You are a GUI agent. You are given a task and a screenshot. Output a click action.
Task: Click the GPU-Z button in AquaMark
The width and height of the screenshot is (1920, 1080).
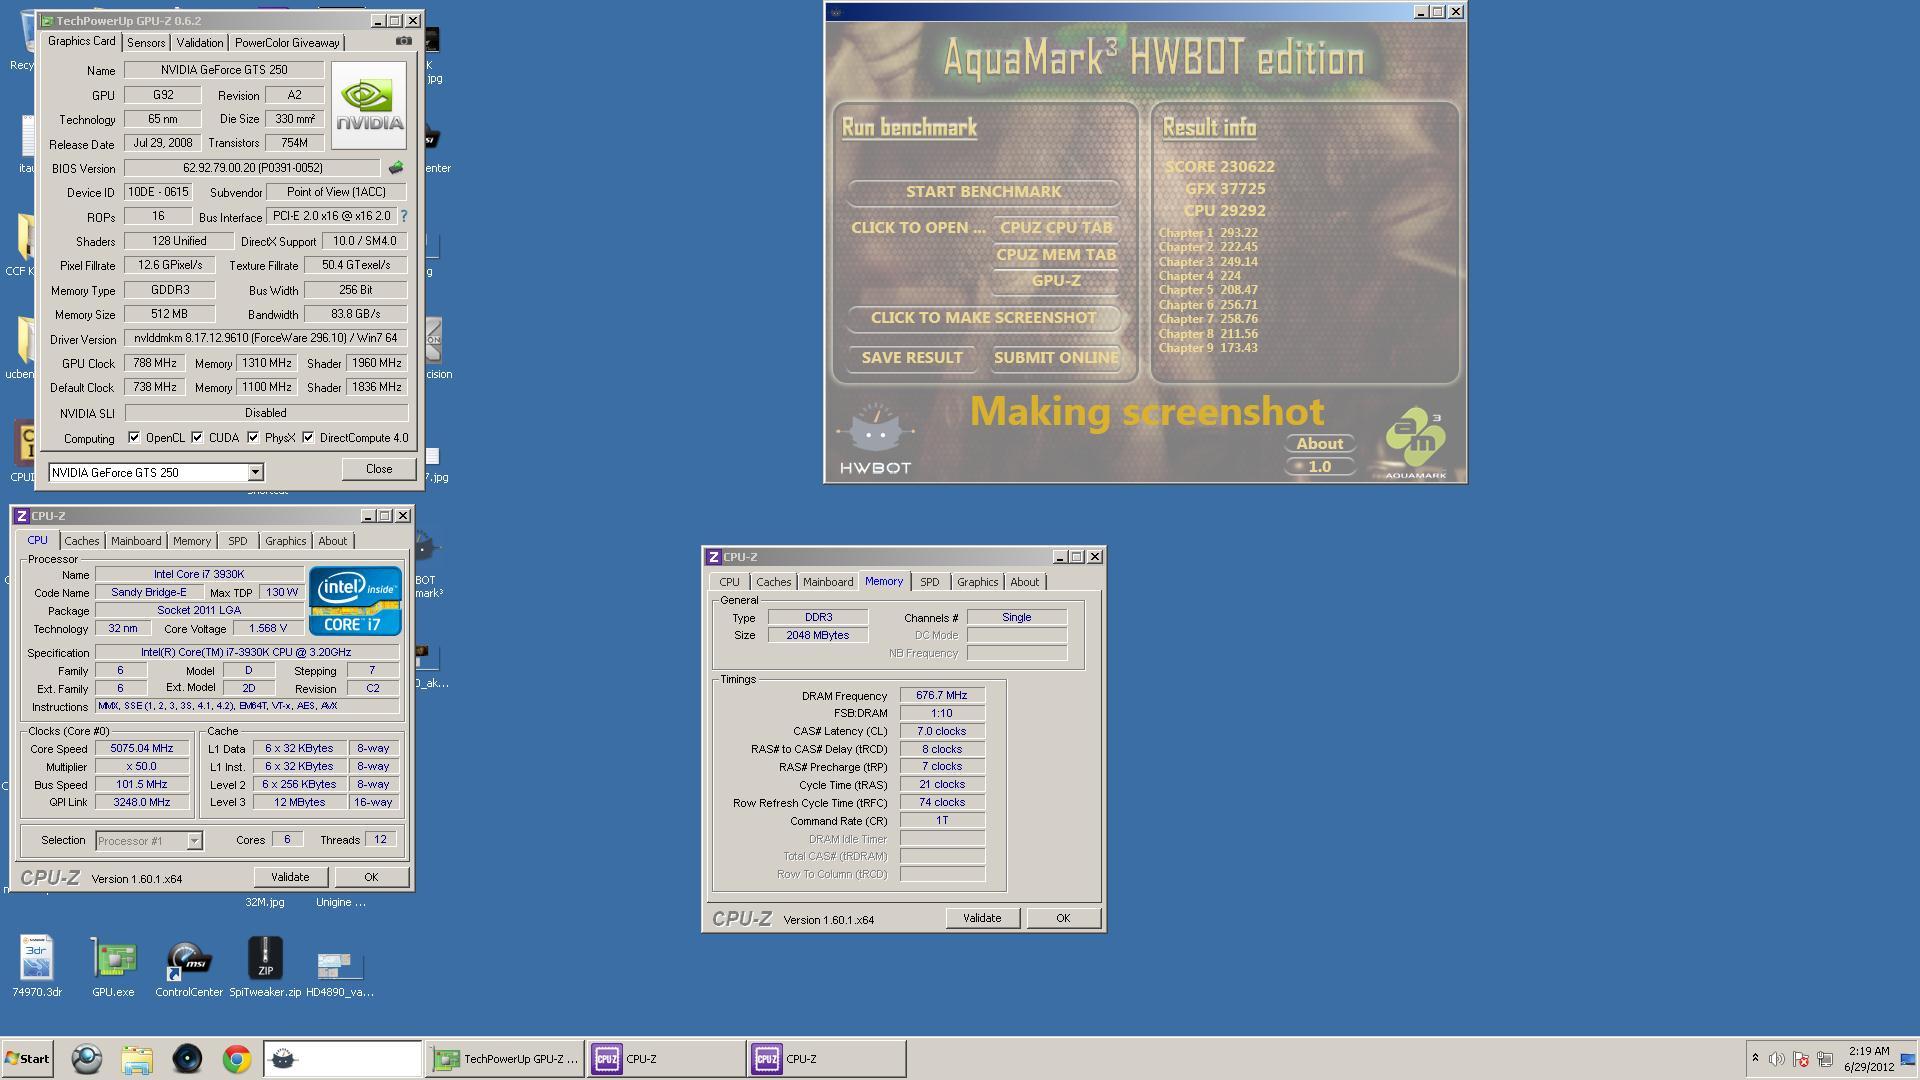[x=1056, y=281]
